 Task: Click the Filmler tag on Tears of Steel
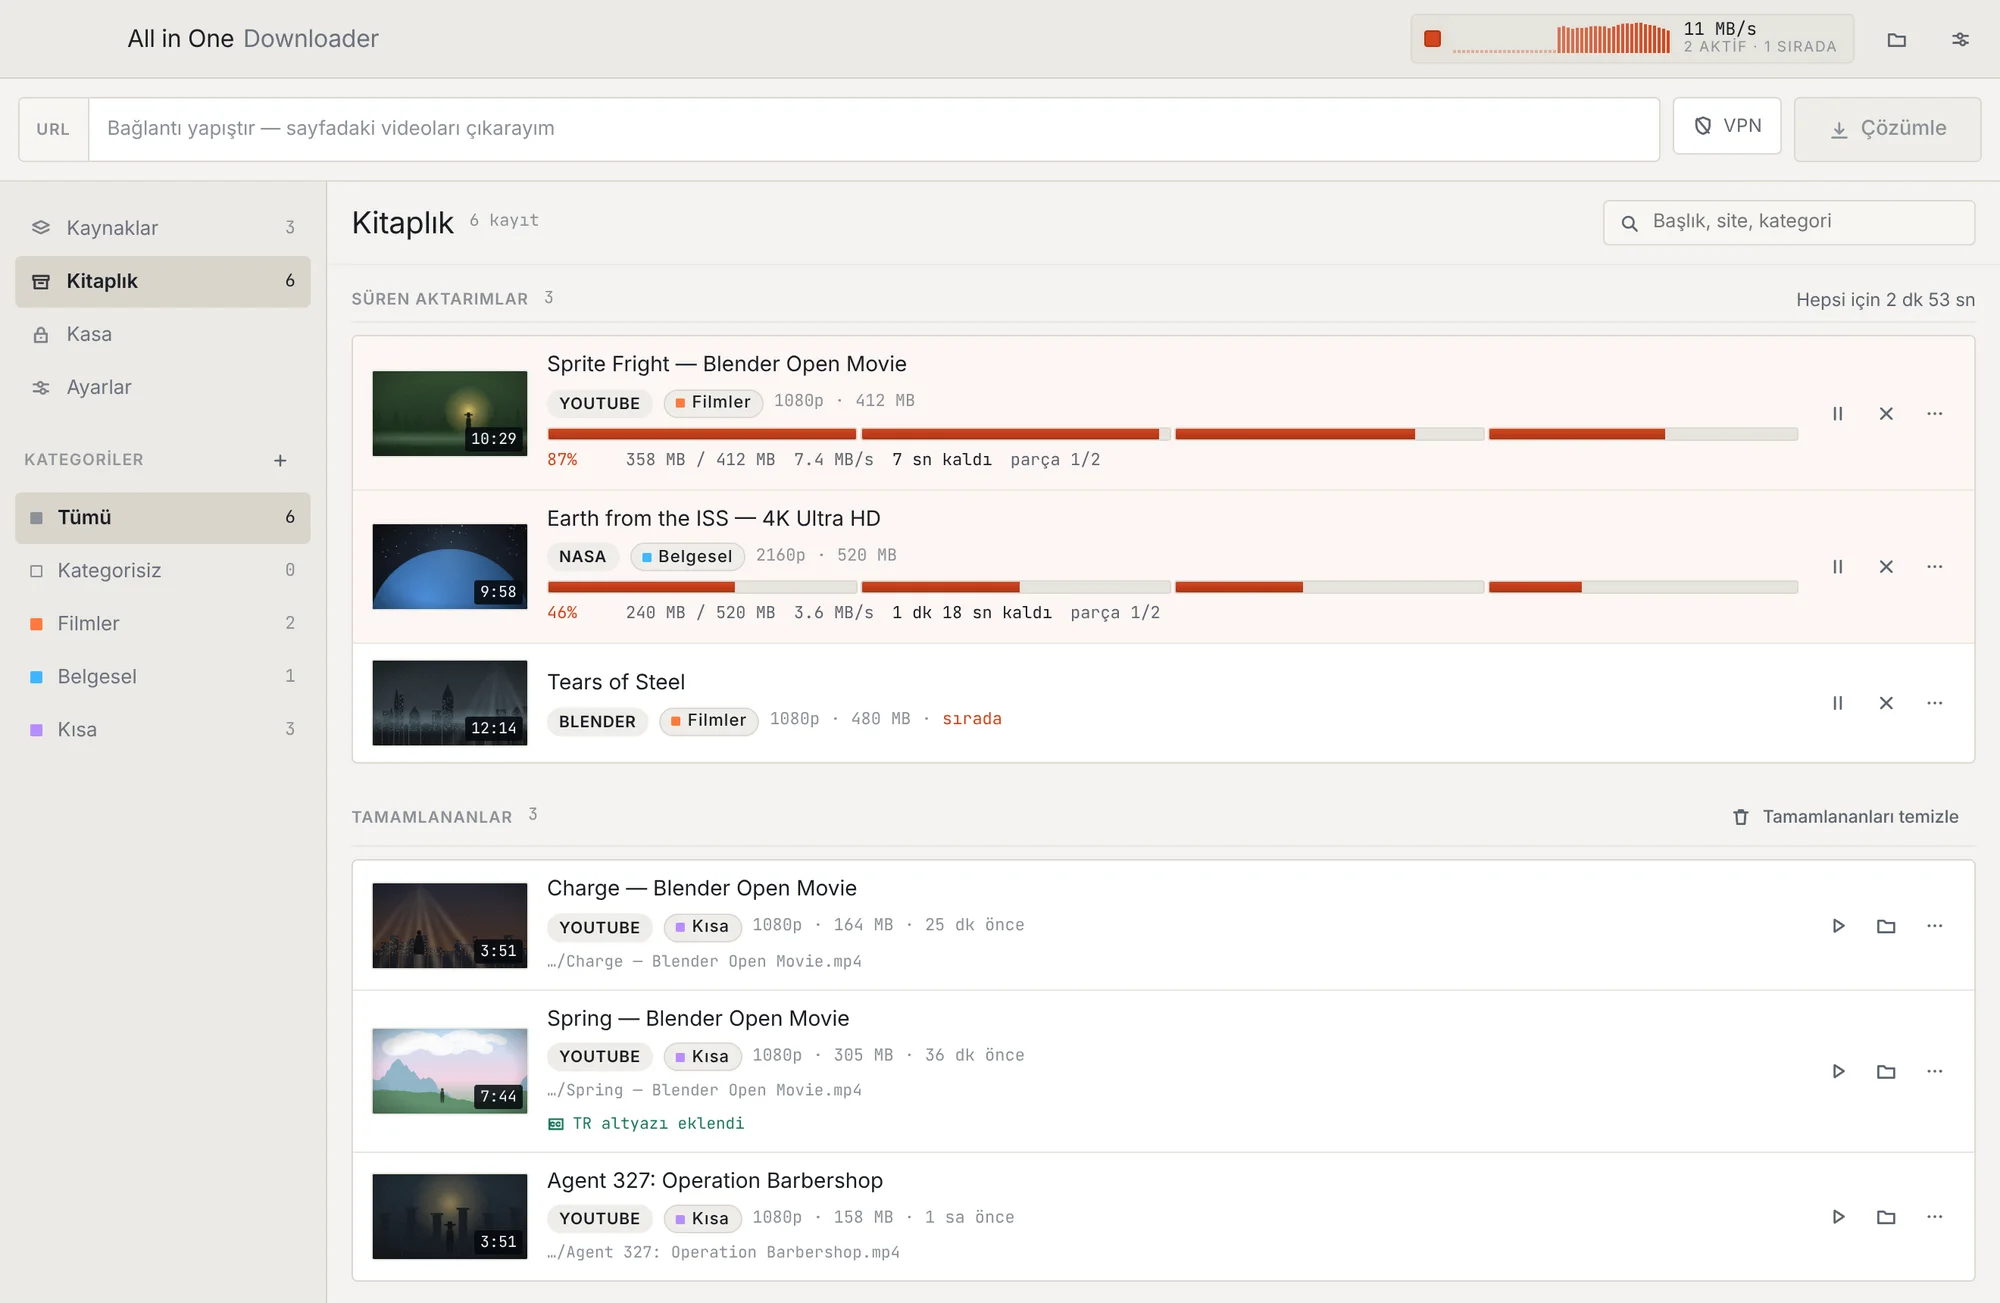(709, 721)
